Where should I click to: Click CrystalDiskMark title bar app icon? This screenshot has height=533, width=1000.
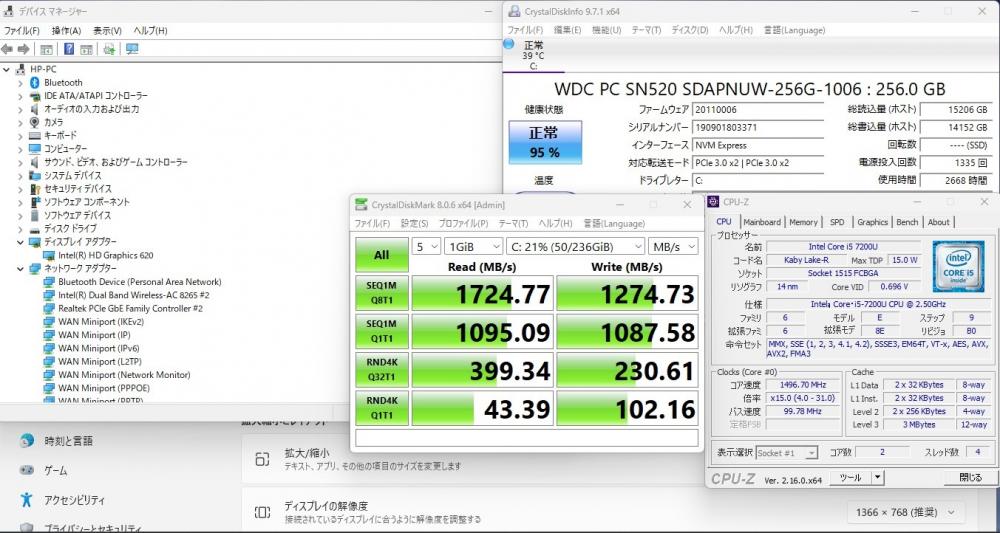coord(362,205)
